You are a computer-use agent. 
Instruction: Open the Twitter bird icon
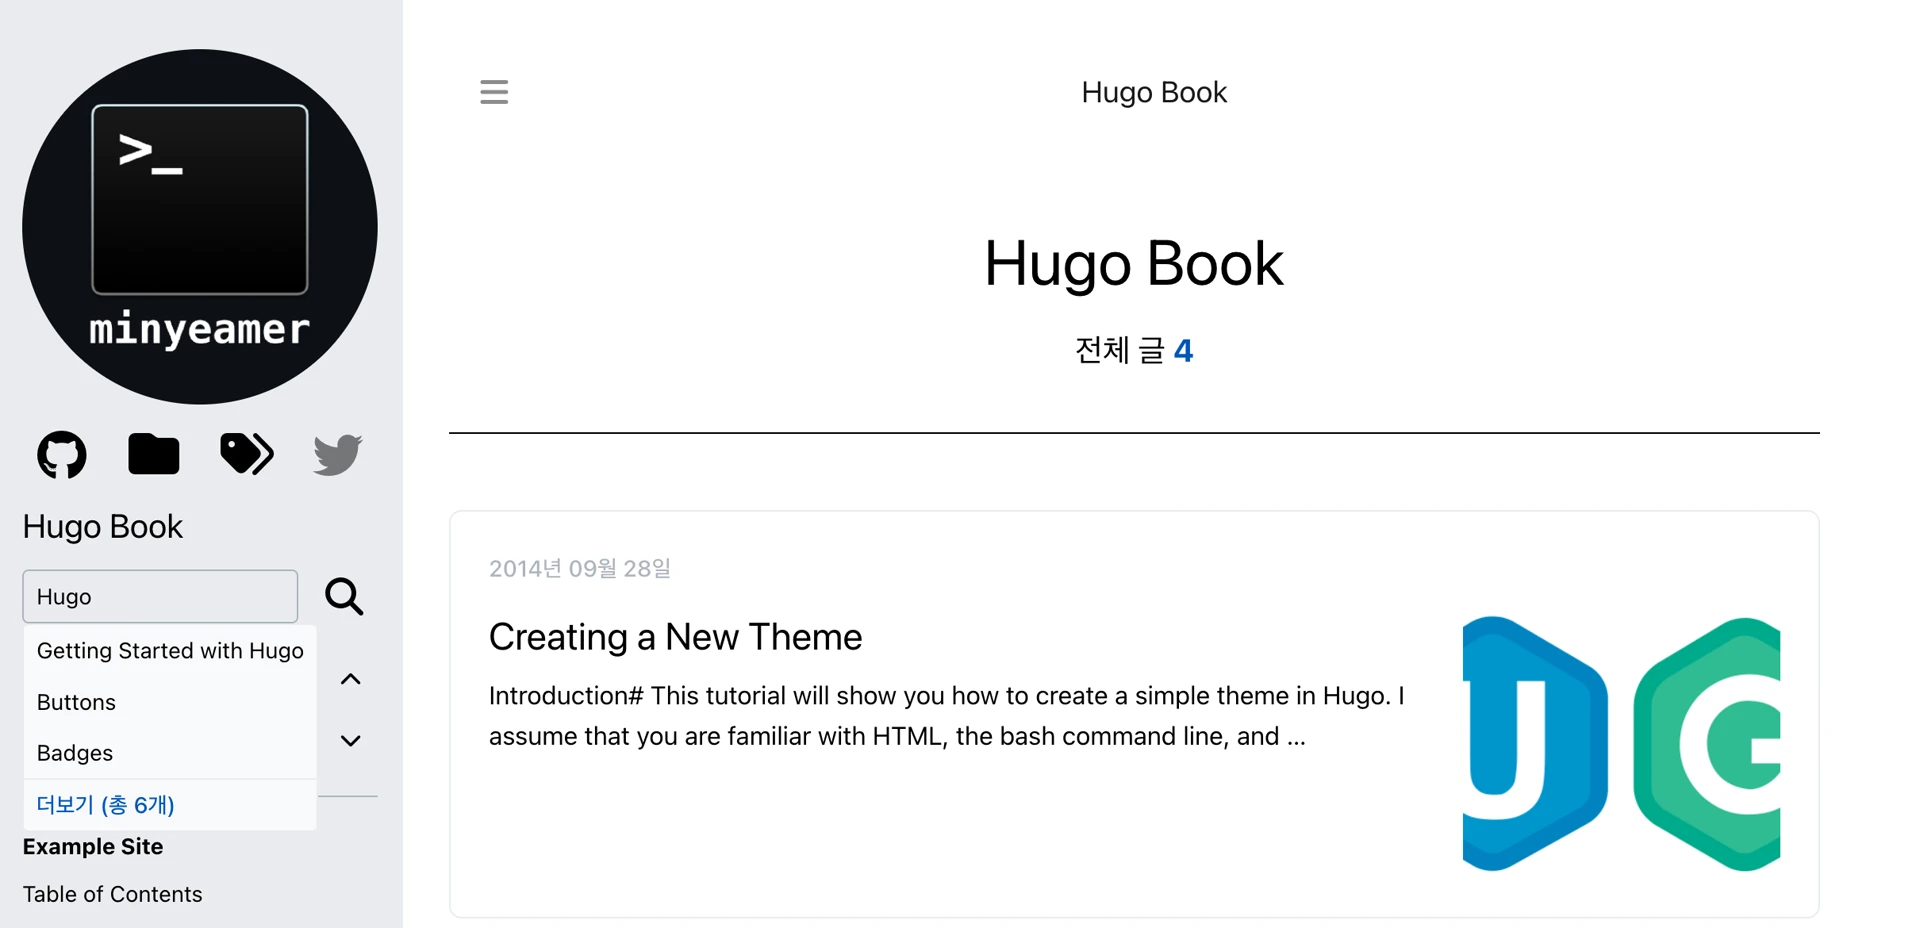click(338, 455)
